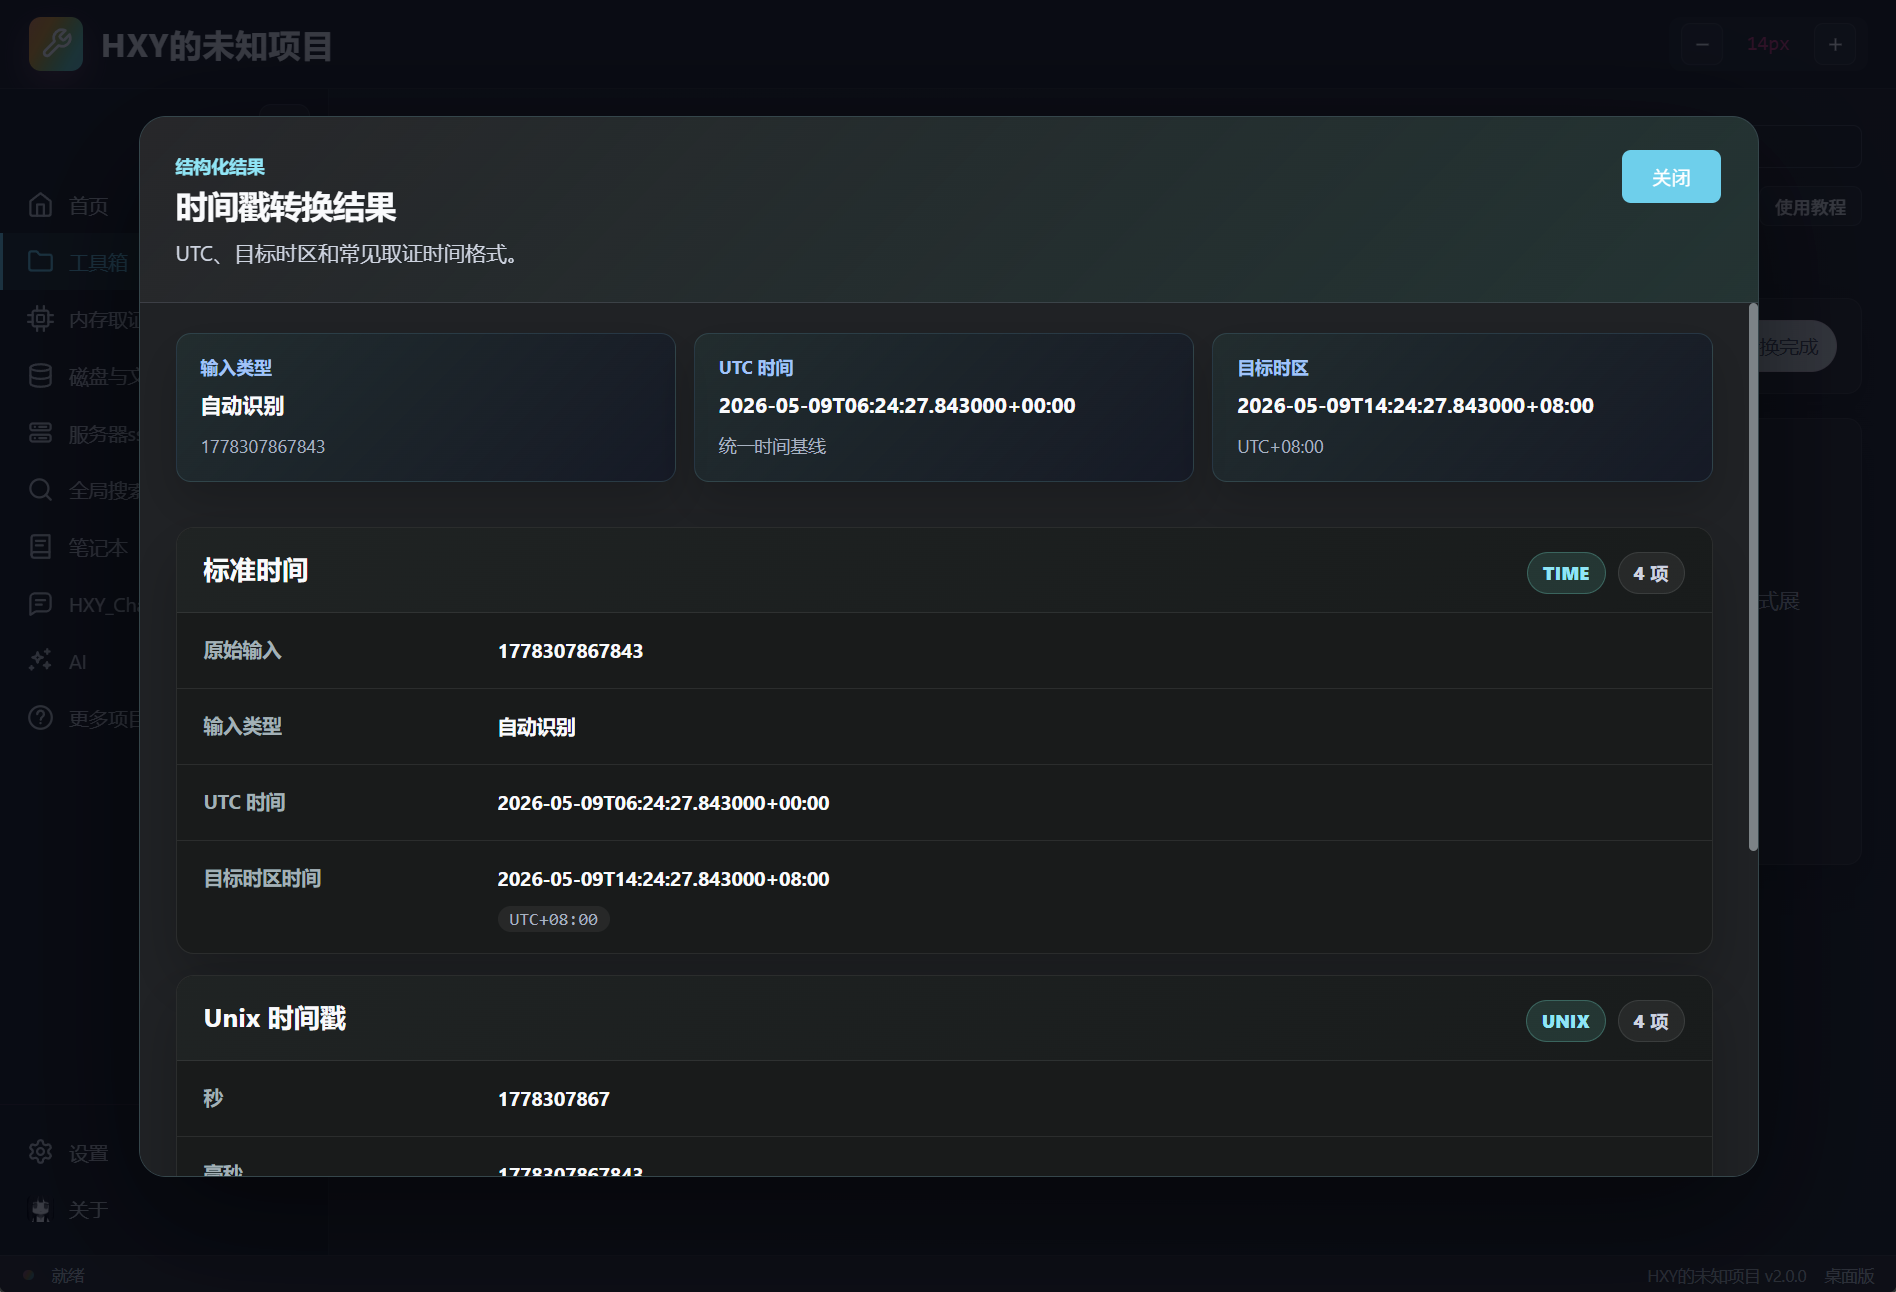Open the 使用教程 tutorial button

point(1810,207)
